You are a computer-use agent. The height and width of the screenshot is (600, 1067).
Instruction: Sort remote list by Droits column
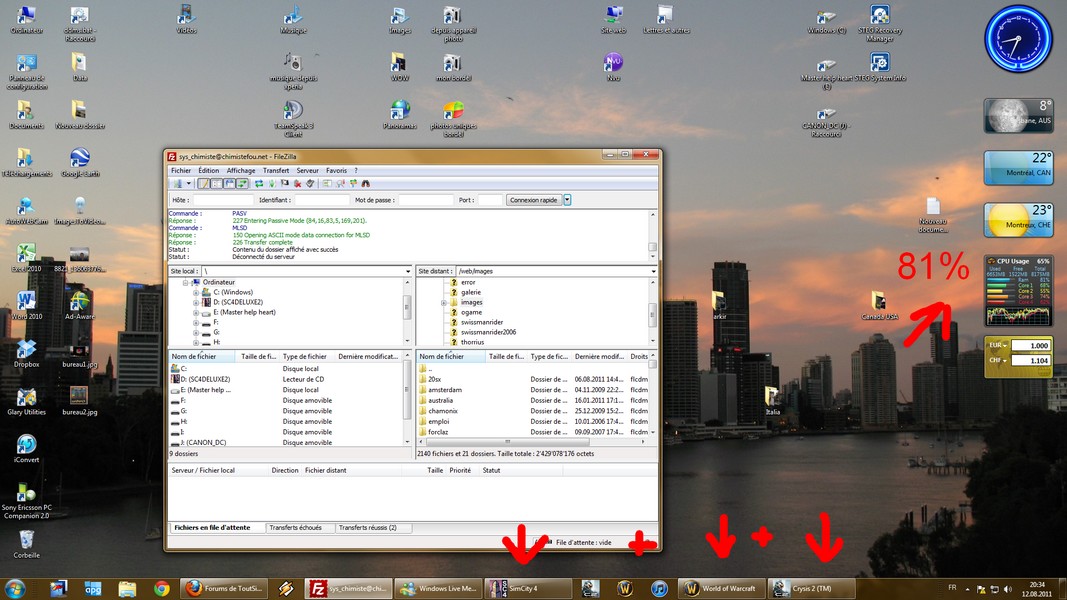638,356
